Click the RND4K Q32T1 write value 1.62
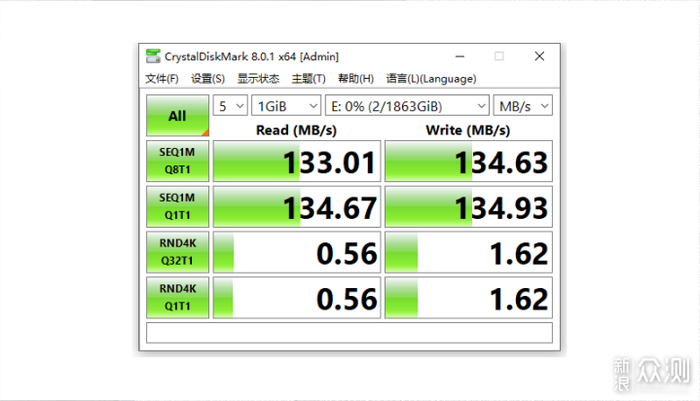The width and height of the screenshot is (700, 401). (x=469, y=252)
